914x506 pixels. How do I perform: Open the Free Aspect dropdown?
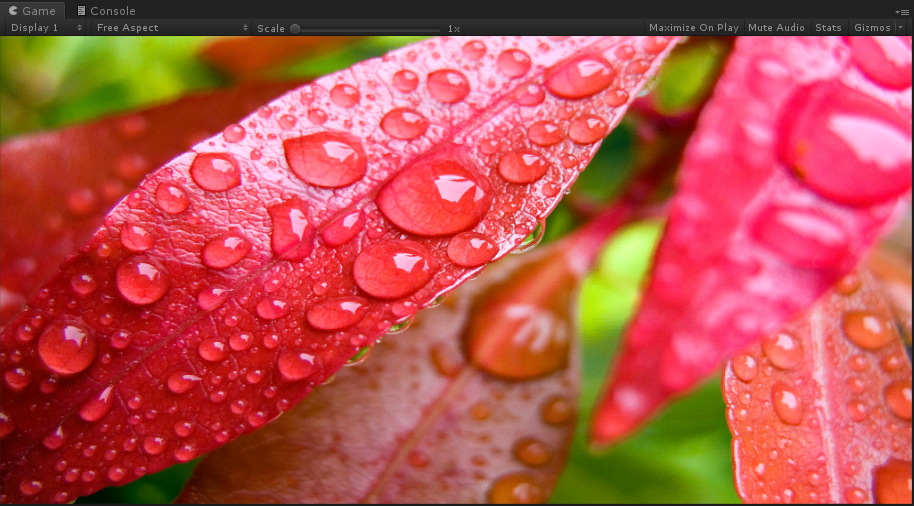pyautogui.click(x=171, y=27)
